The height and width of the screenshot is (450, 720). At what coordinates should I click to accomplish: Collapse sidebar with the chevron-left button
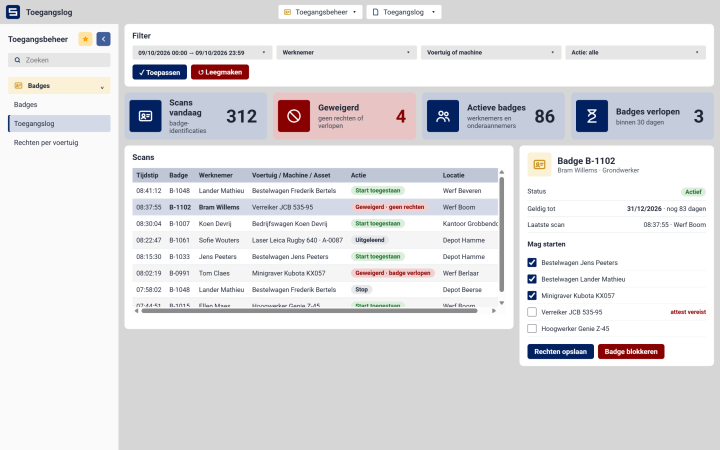pos(103,39)
